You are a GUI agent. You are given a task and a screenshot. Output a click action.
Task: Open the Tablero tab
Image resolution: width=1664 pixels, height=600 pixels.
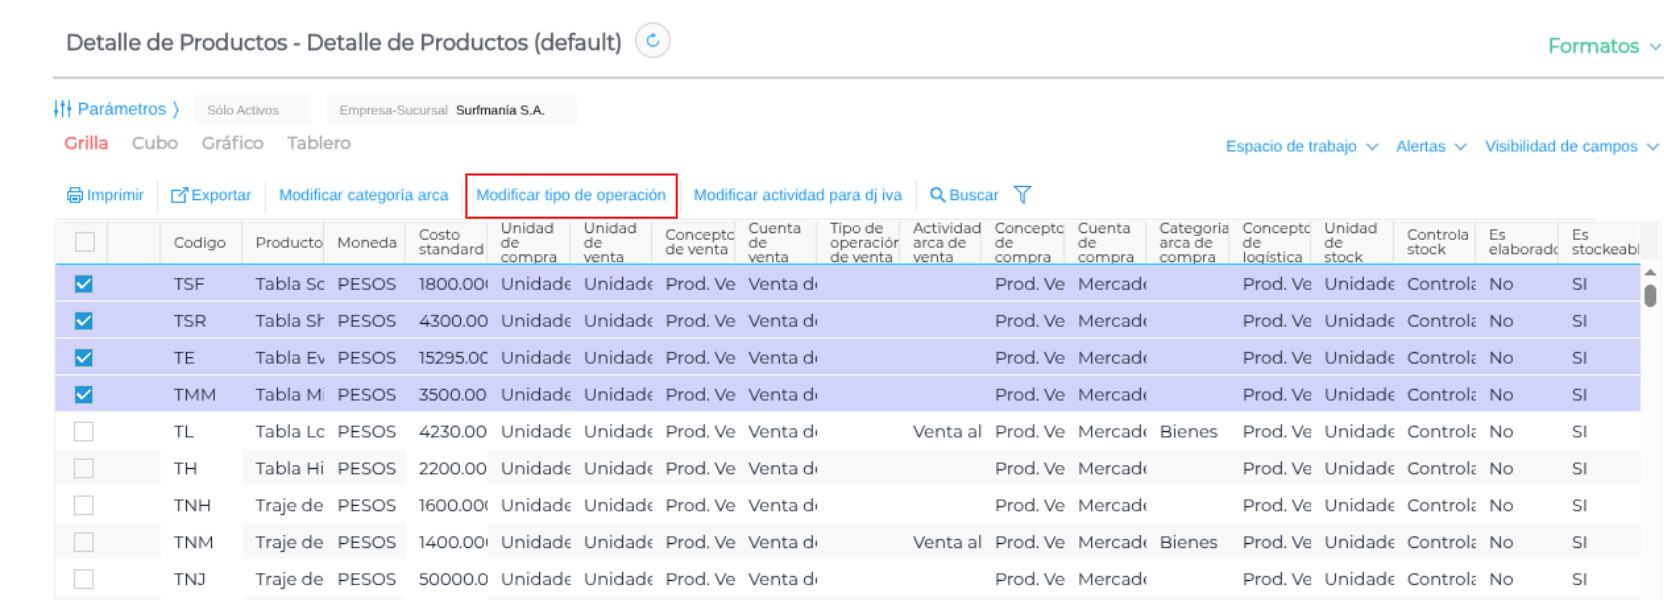click(319, 143)
